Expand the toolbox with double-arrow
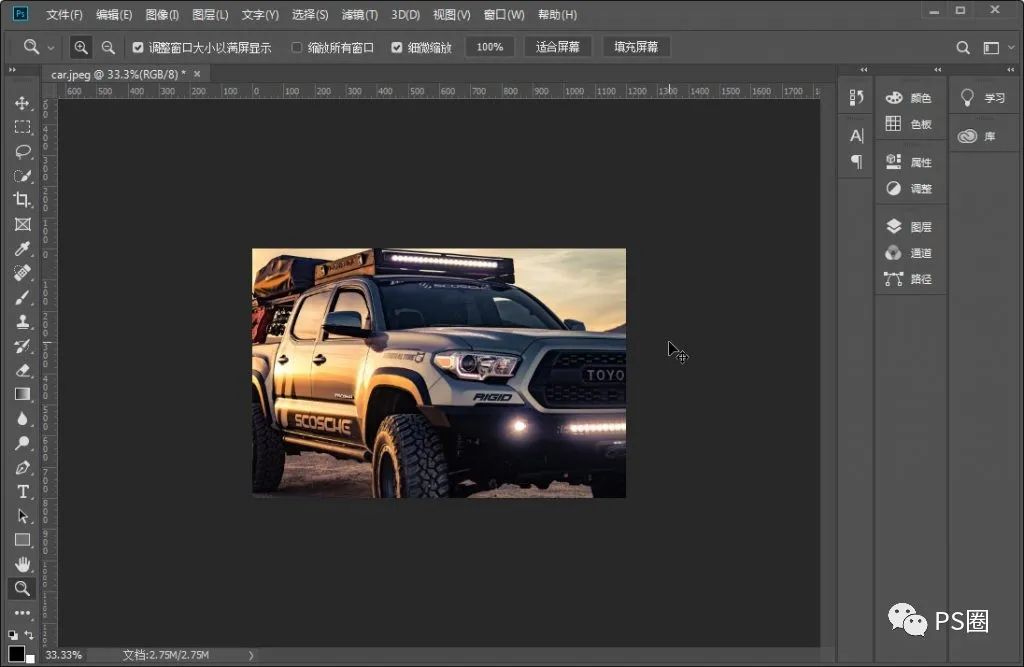 click(x=12, y=69)
